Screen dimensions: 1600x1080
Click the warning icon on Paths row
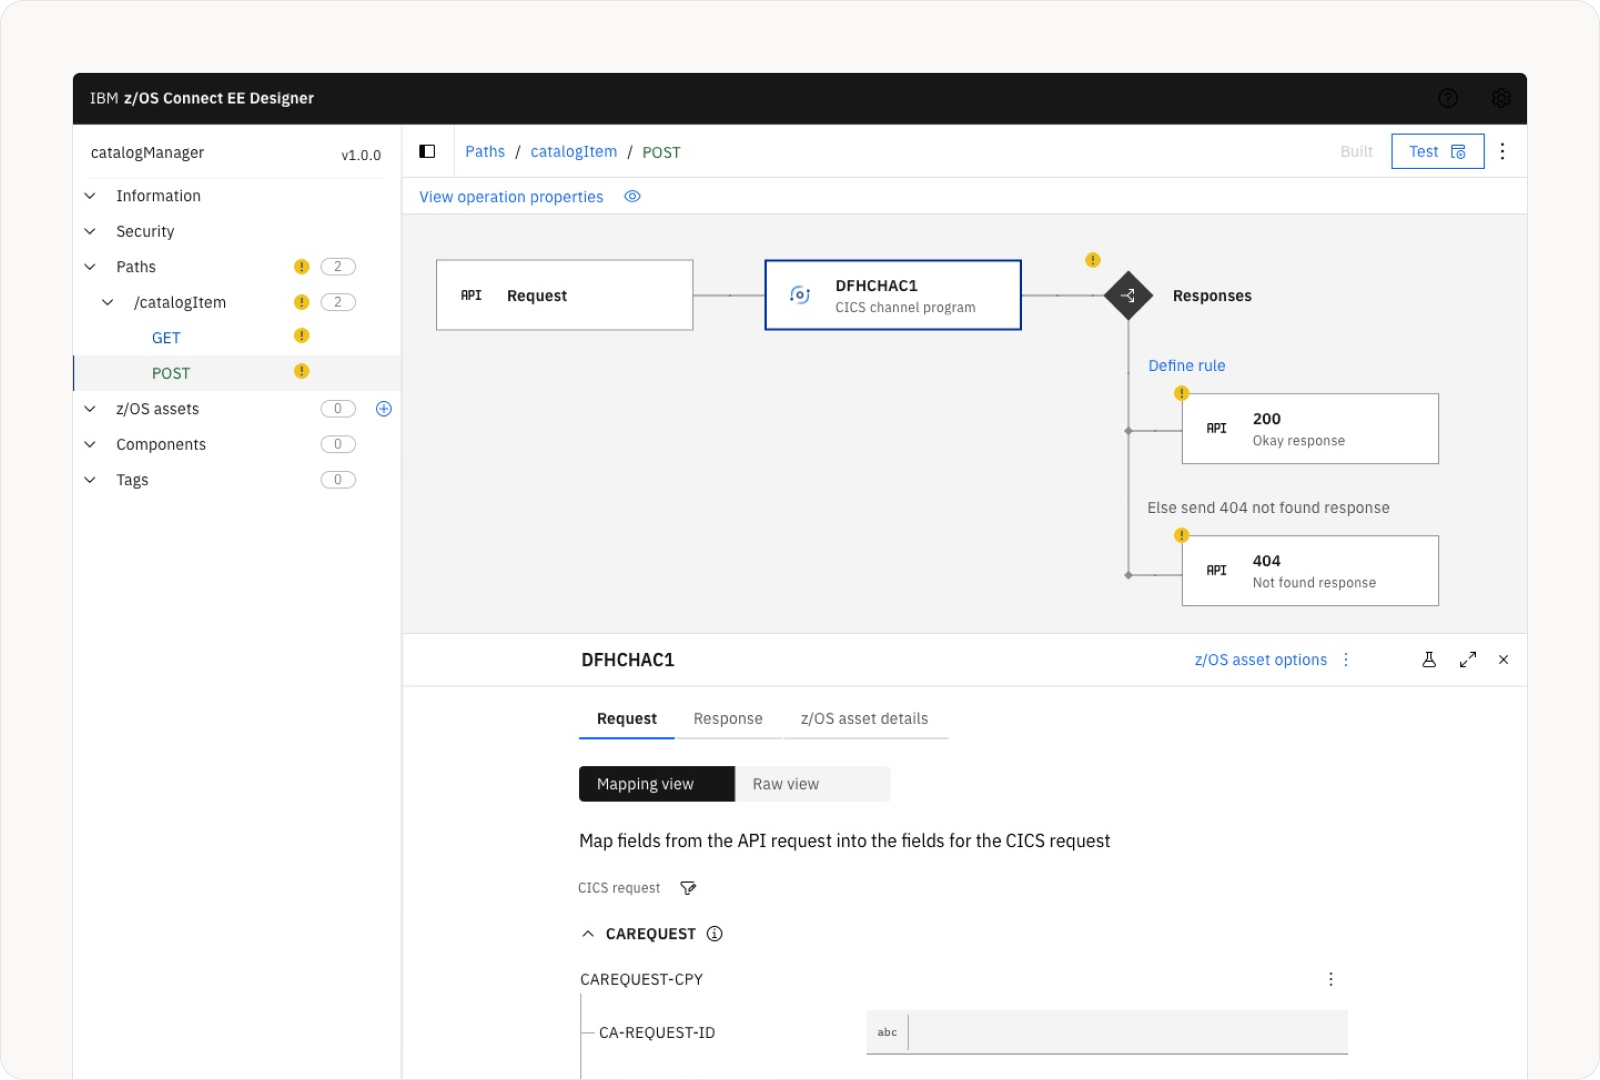(x=301, y=267)
